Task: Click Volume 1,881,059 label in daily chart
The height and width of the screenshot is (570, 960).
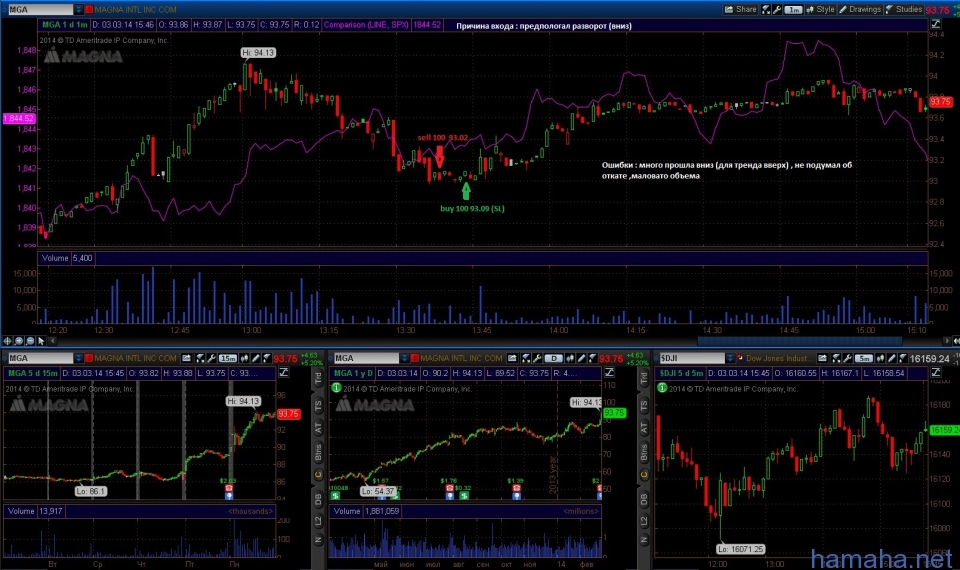Action: 366,511
